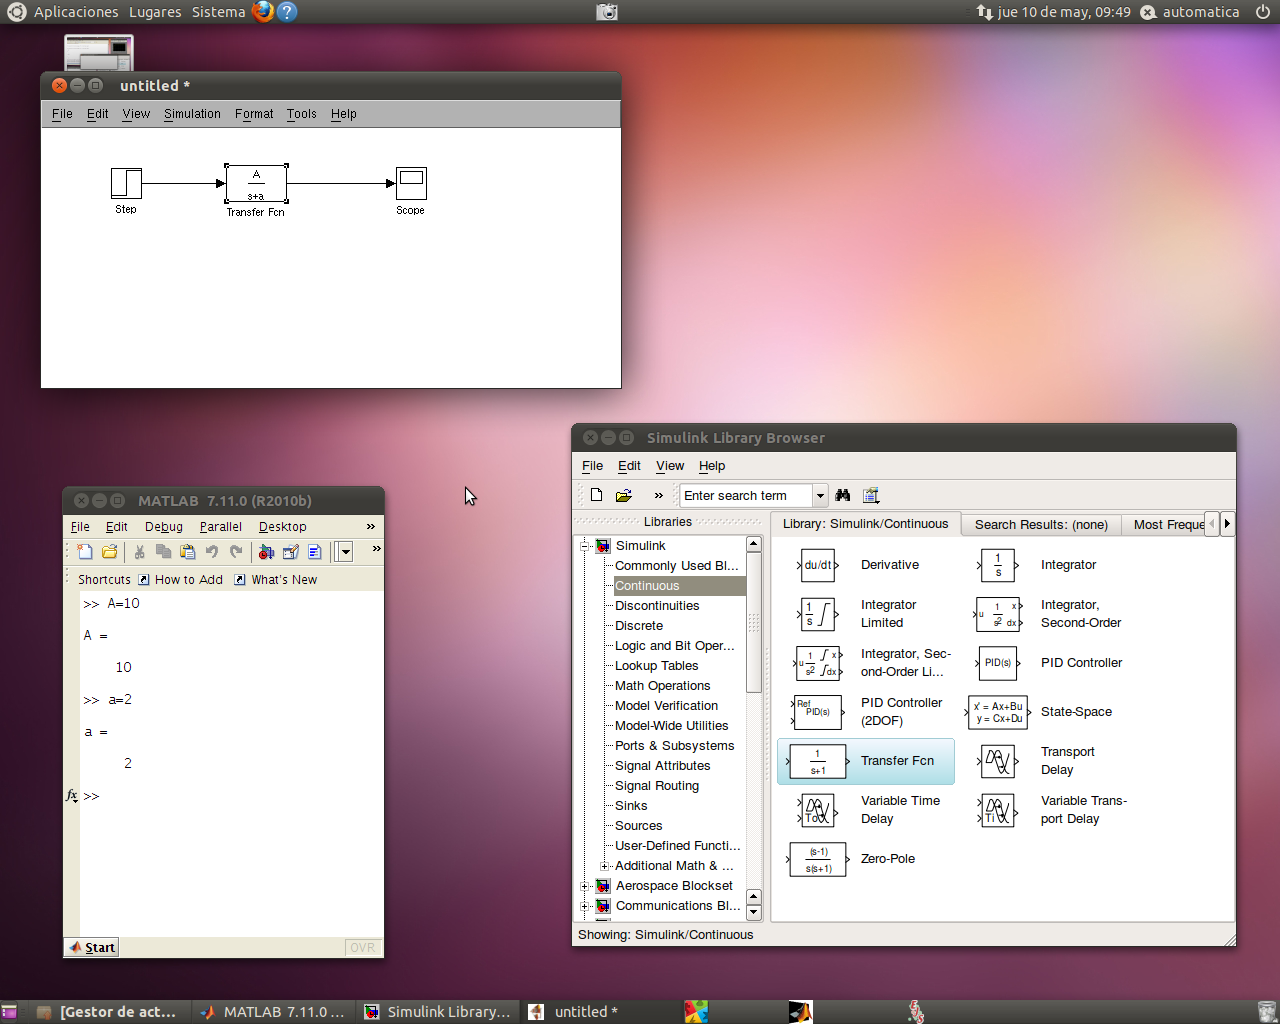This screenshot has width=1280, height=1024.
Task: Open GUIDE from the MATLAB toolbar icon
Action: pos(291,551)
